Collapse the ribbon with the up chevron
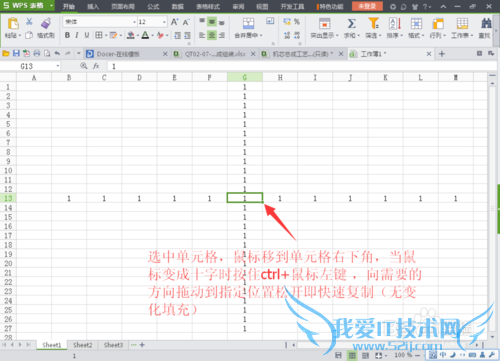This screenshot has width=500, height=361. 443,6
